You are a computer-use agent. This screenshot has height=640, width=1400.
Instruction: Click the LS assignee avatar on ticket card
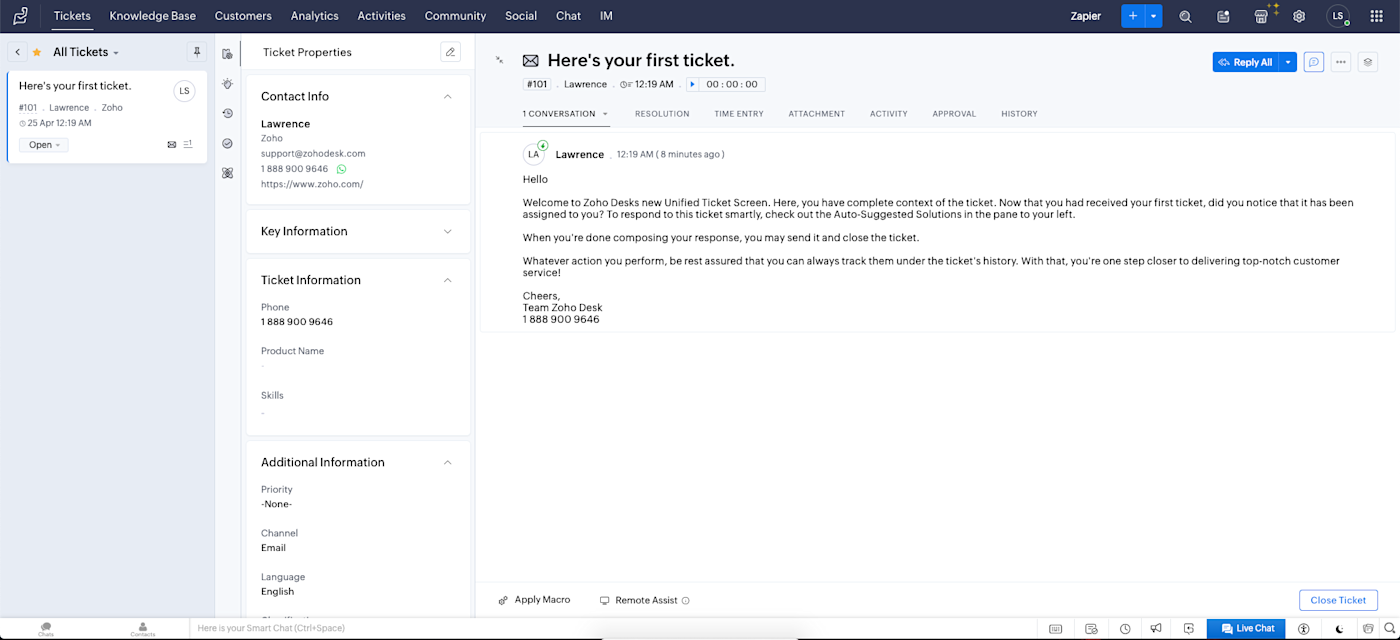(x=184, y=91)
